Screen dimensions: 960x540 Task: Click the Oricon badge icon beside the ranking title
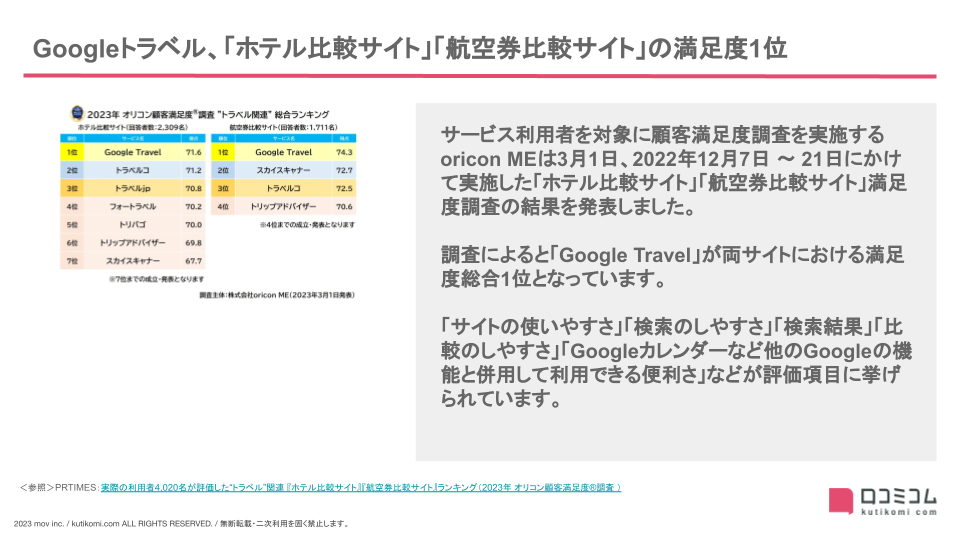77,113
